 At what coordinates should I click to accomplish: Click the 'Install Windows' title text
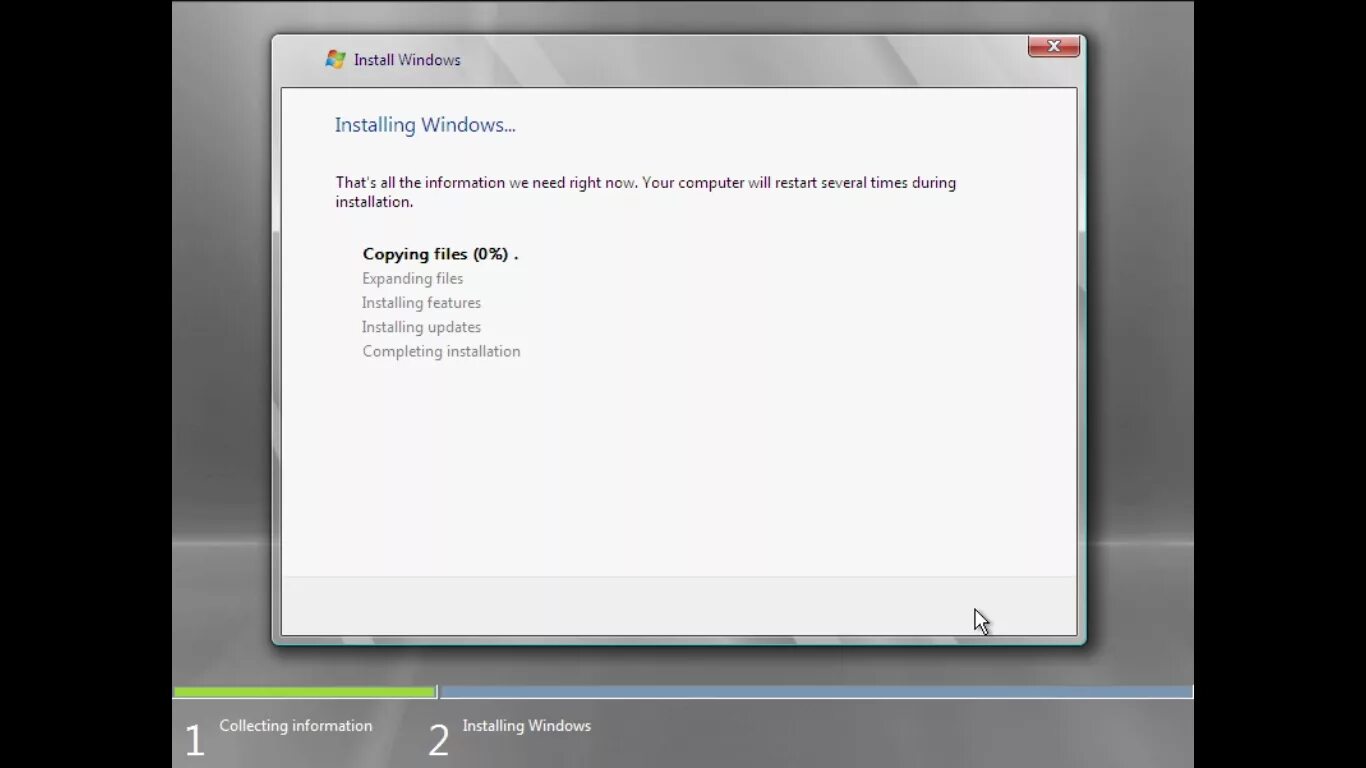pos(407,60)
